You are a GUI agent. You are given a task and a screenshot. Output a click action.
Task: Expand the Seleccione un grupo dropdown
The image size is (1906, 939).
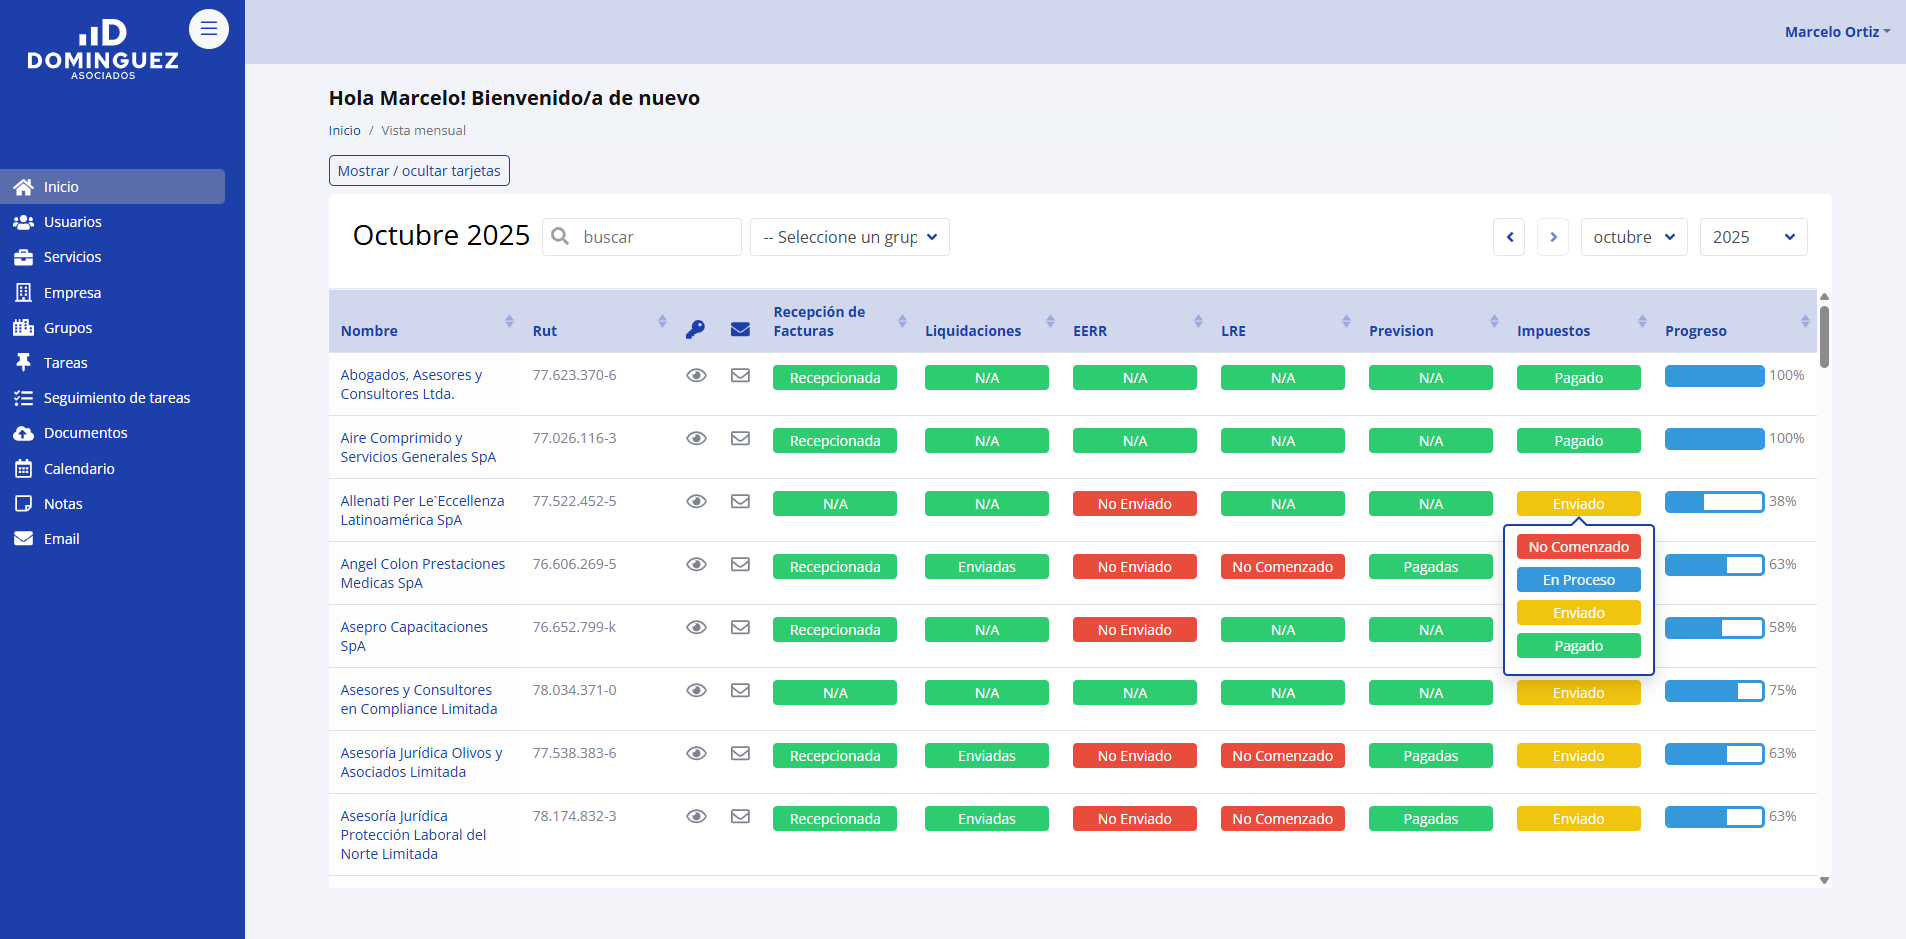(849, 237)
